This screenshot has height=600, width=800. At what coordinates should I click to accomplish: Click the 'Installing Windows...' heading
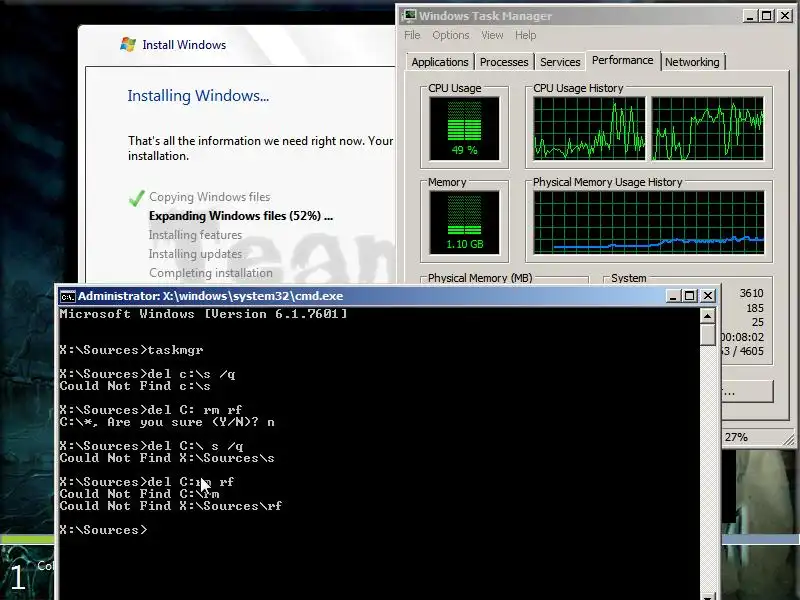click(x=198, y=95)
